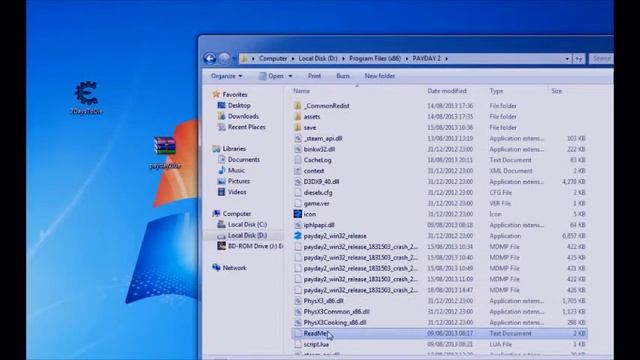Click the Videos library icon

(221, 192)
